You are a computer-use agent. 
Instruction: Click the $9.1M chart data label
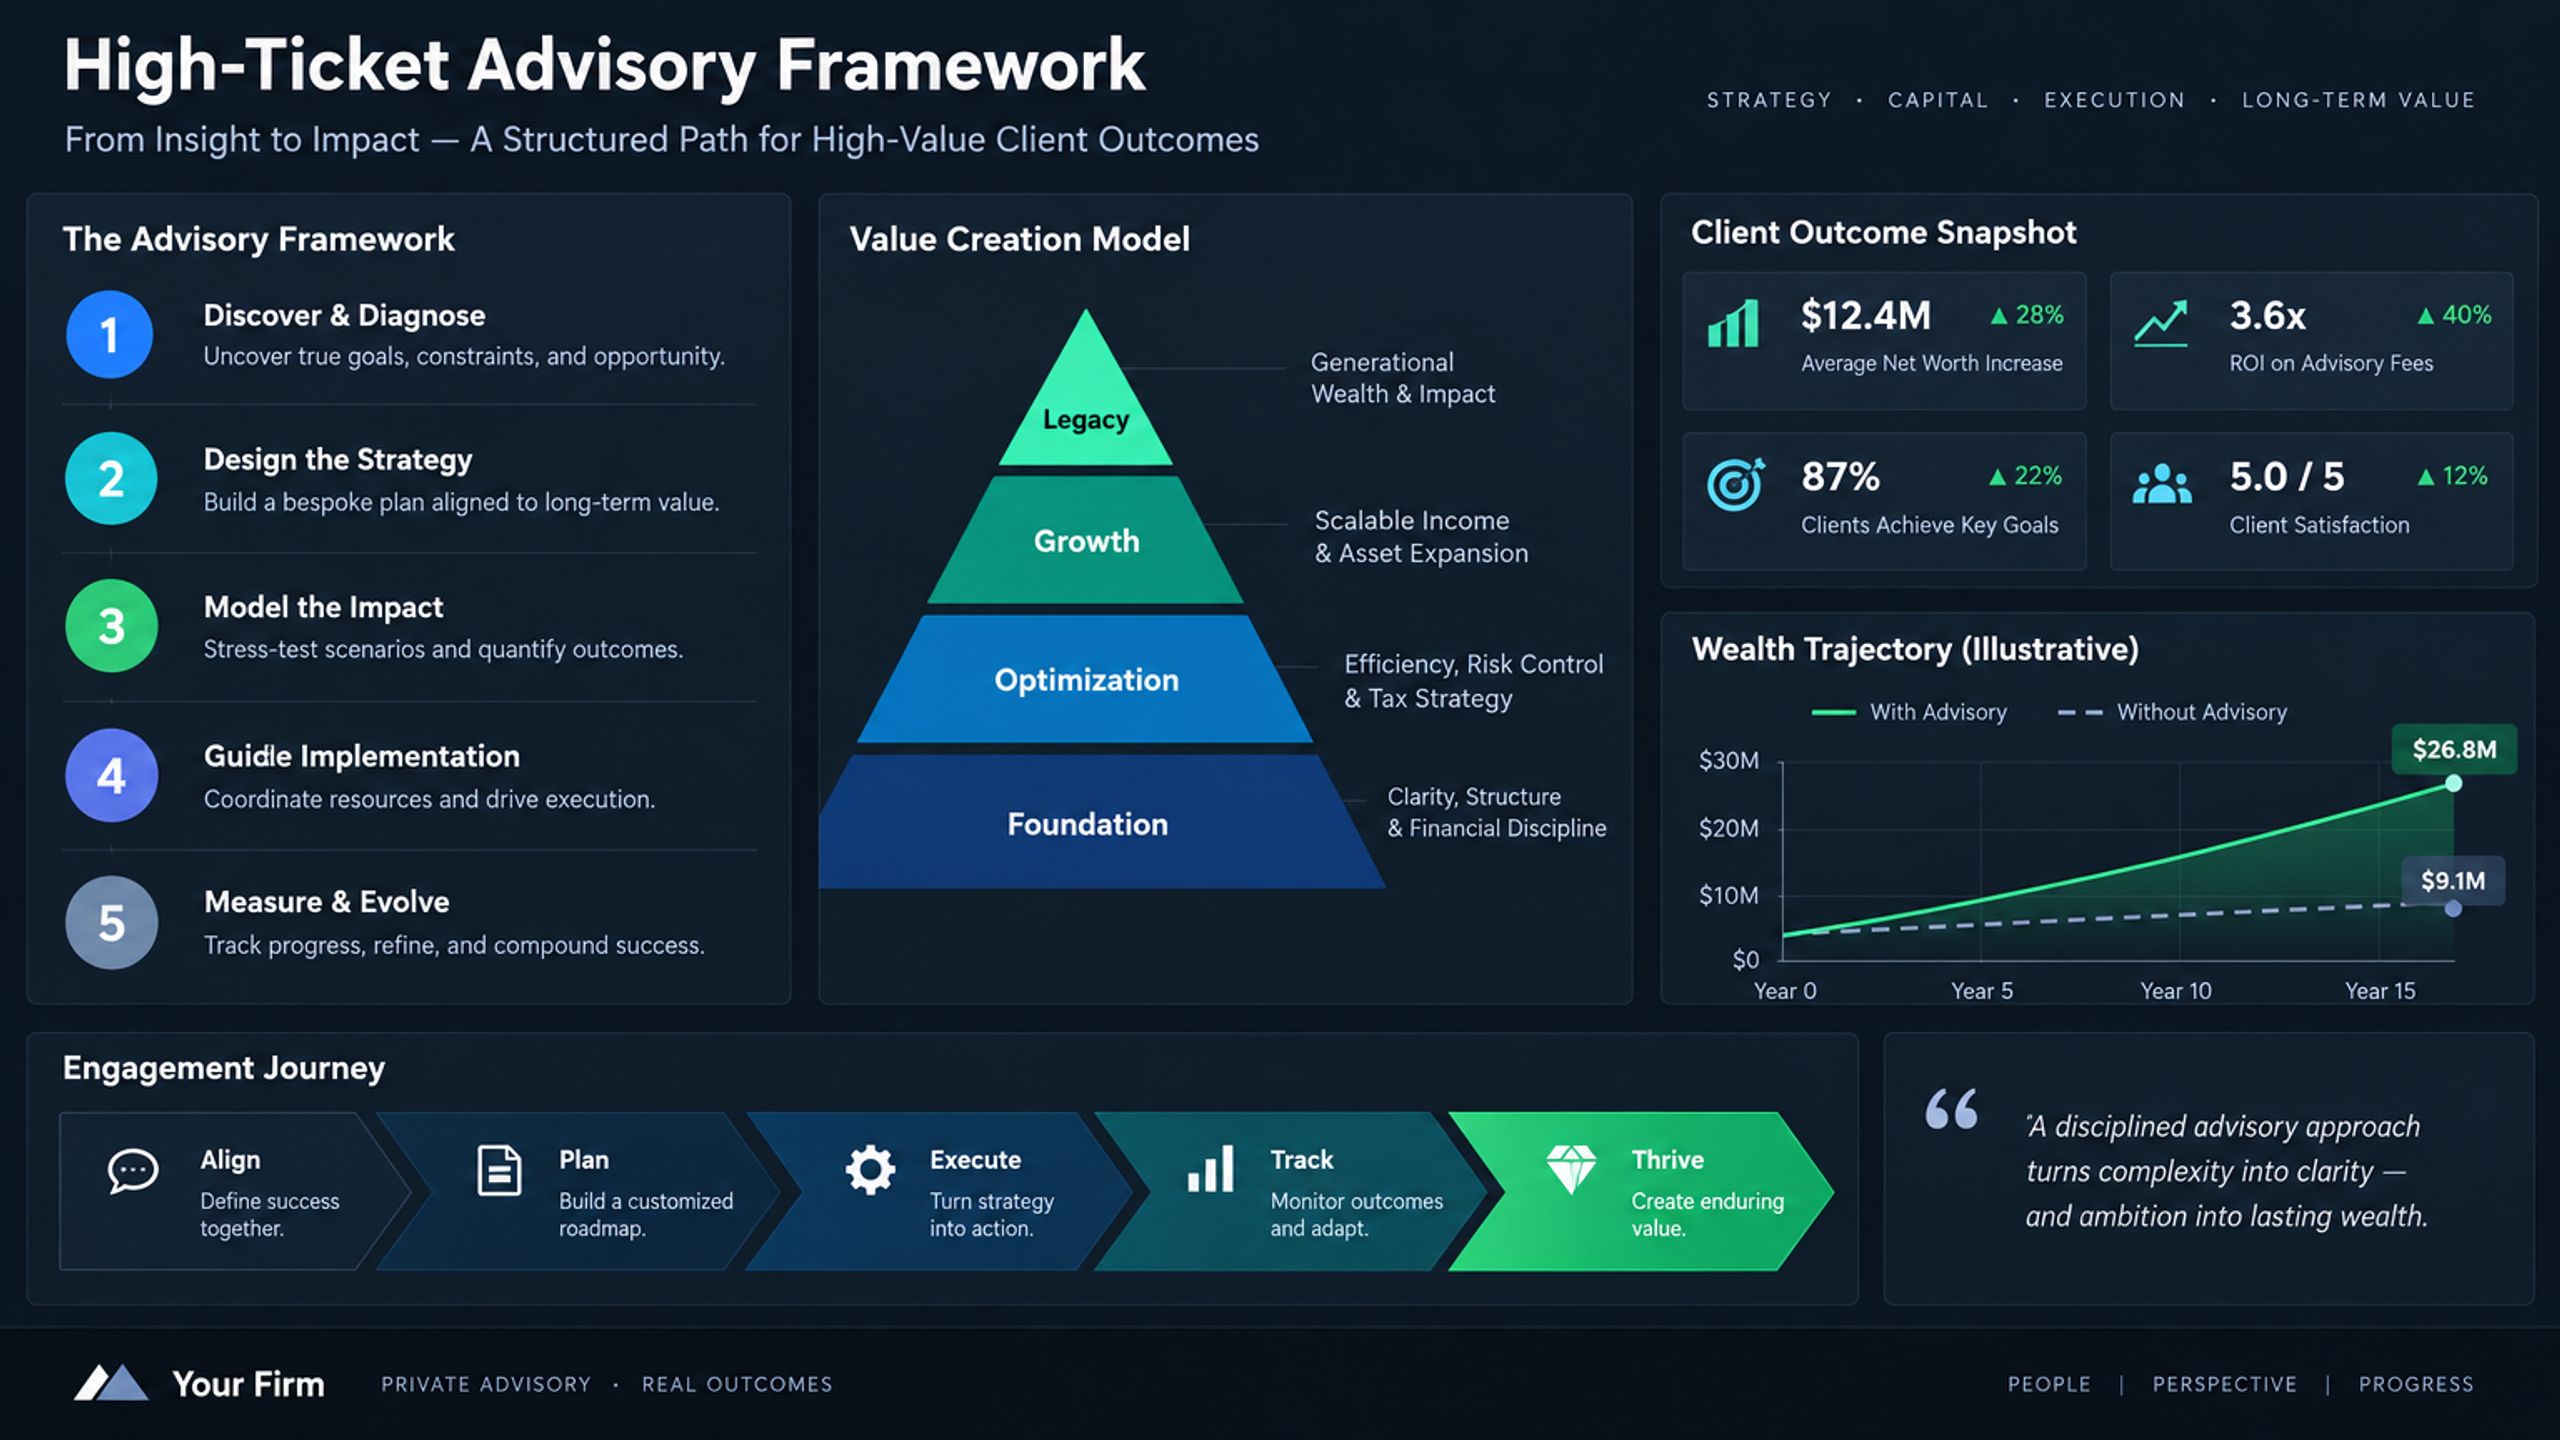coord(2453,880)
